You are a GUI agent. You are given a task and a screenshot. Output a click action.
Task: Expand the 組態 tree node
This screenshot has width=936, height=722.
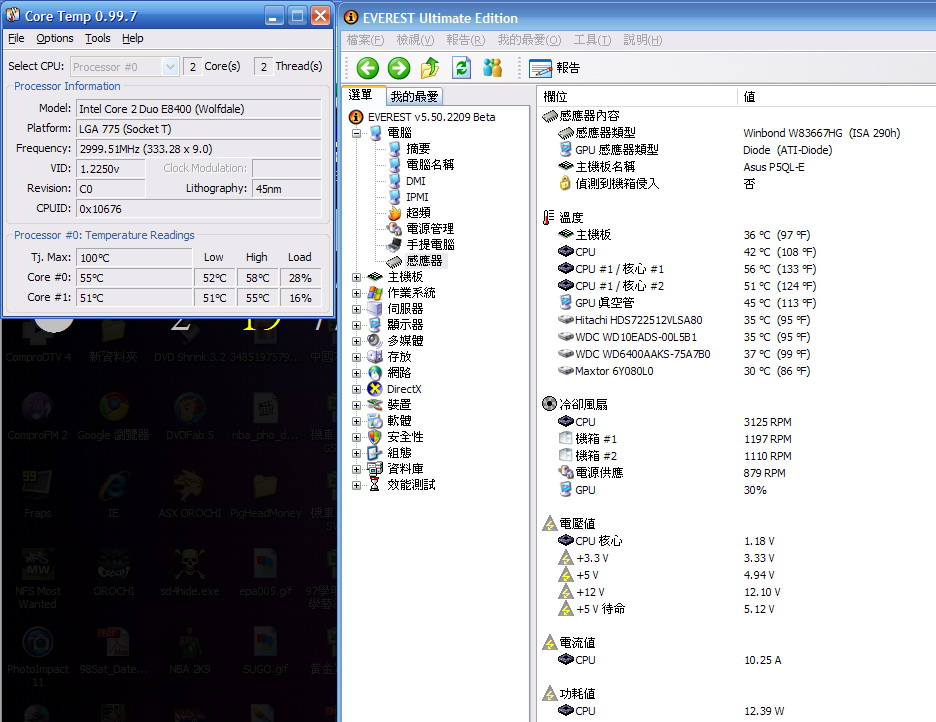[x=356, y=453]
